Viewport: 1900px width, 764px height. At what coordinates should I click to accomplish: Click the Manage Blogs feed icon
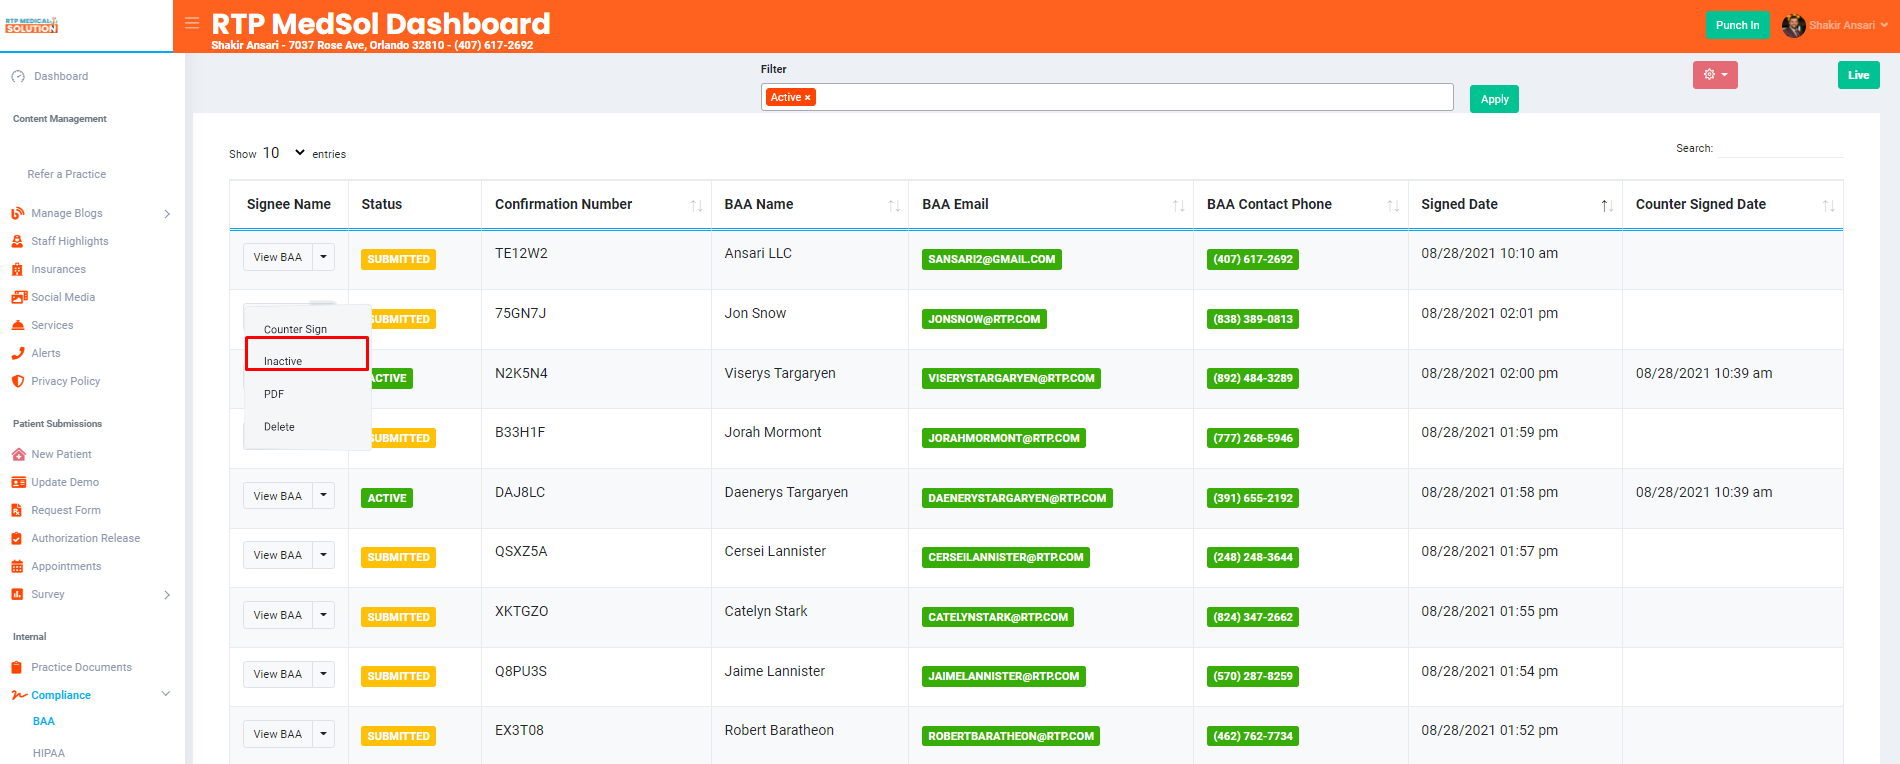18,213
